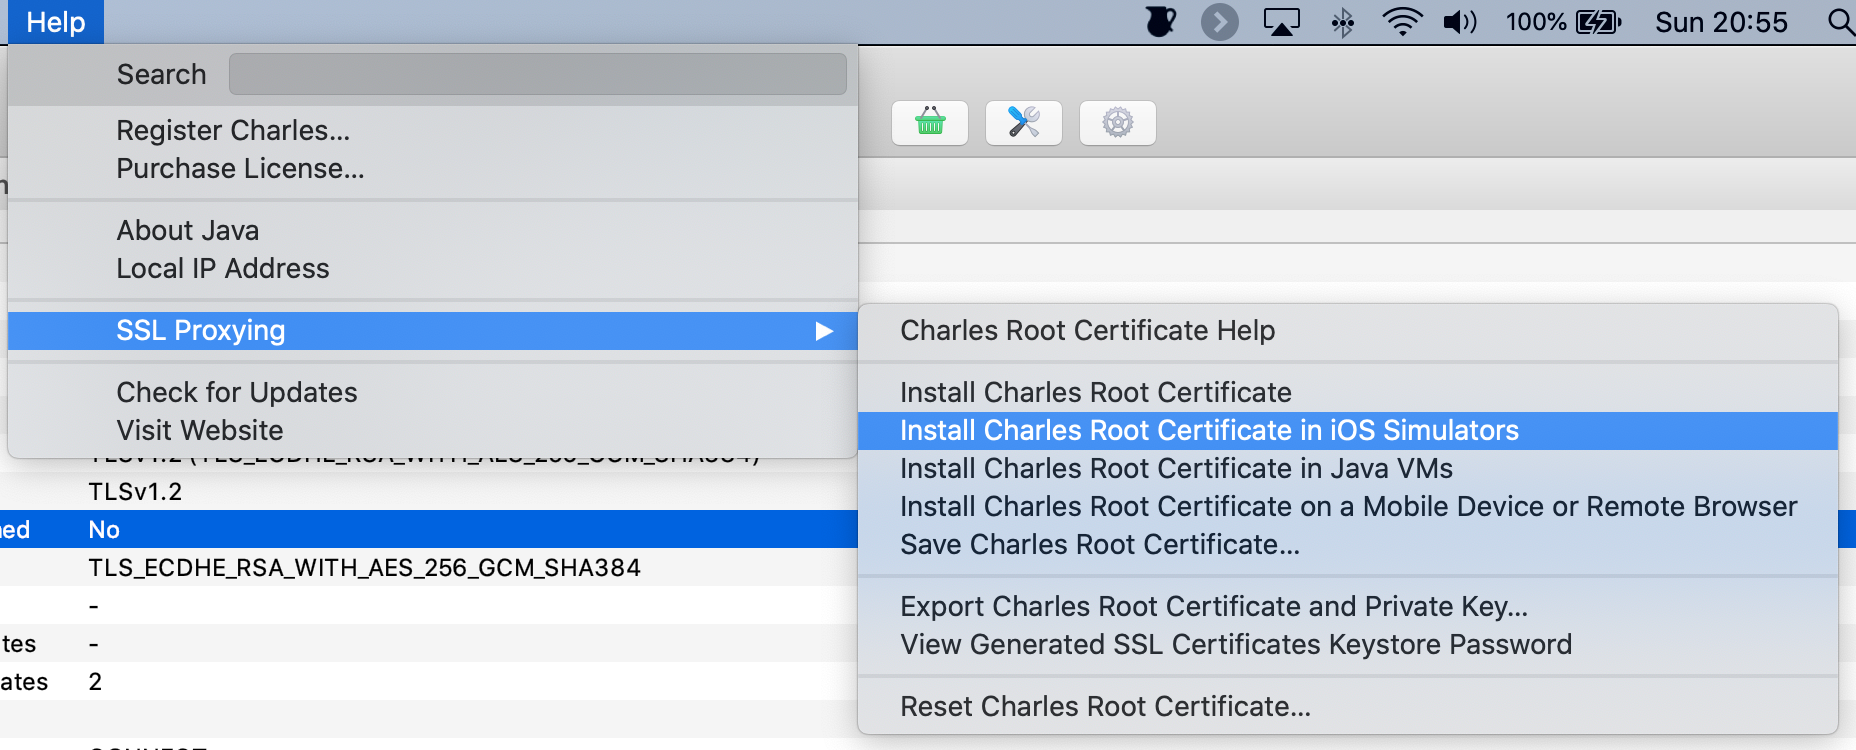Install Charles Root Certificate in Java VMs
This screenshot has height=750, width=1856.
[1348, 469]
